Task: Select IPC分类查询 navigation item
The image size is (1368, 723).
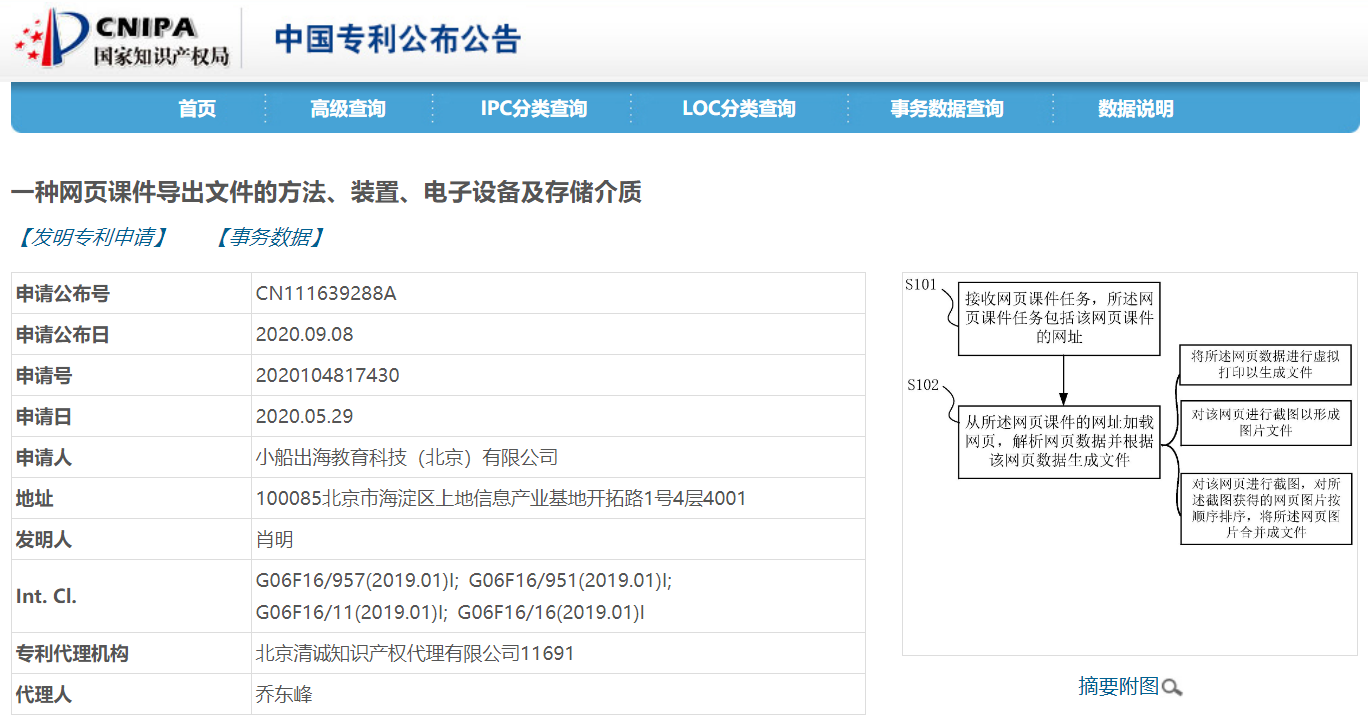Action: [x=533, y=109]
